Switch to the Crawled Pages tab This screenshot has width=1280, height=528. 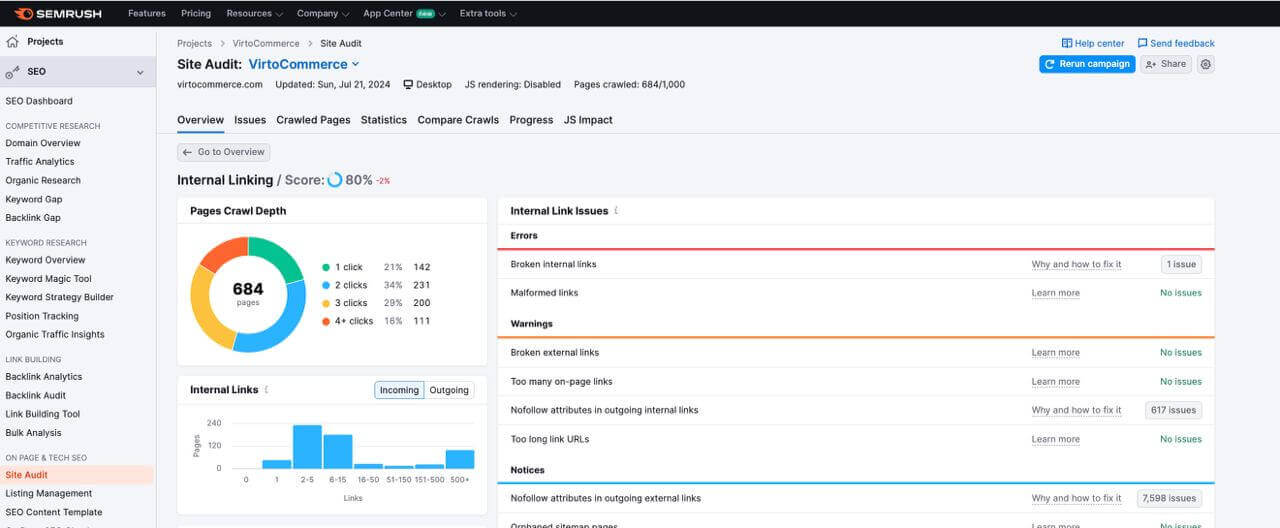(313, 120)
